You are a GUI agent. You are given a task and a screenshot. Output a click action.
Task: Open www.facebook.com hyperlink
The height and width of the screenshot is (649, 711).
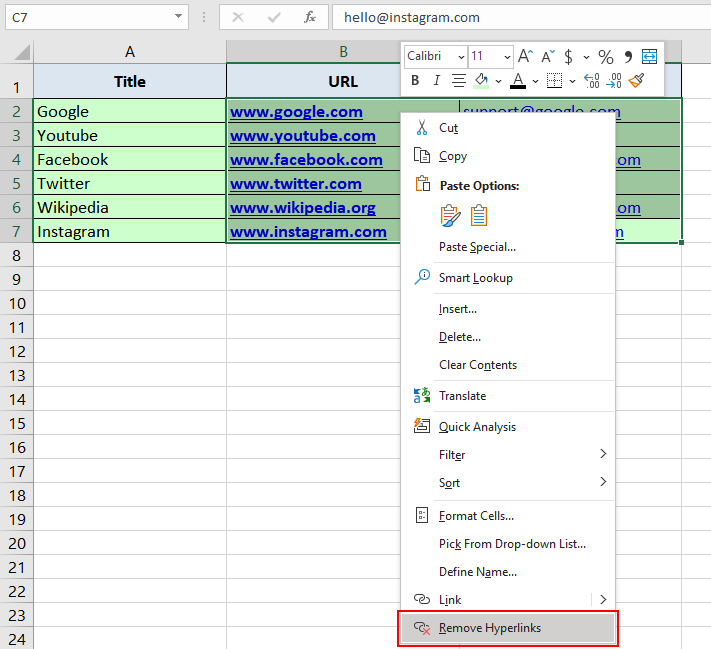pos(306,160)
